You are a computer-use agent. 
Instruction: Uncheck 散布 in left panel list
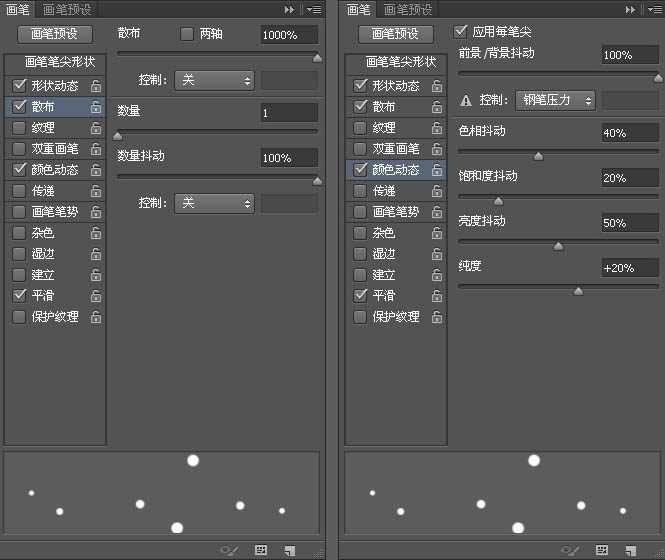coord(20,106)
